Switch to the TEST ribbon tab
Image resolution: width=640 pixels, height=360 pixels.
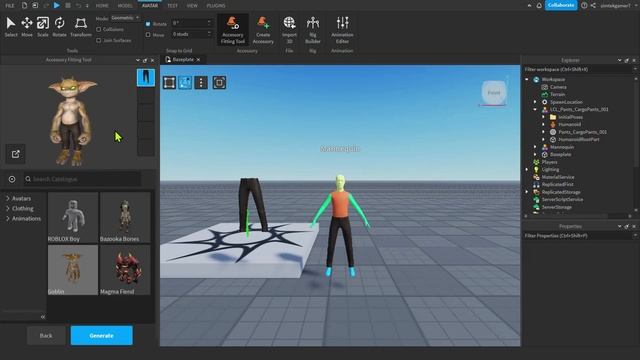point(173,5)
